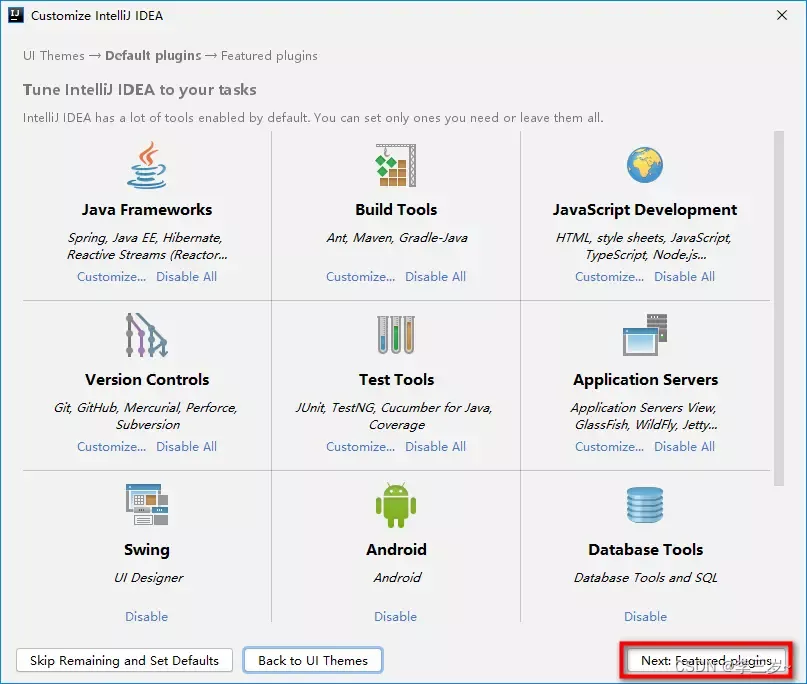Click the Swing UI designer icon

click(147, 504)
